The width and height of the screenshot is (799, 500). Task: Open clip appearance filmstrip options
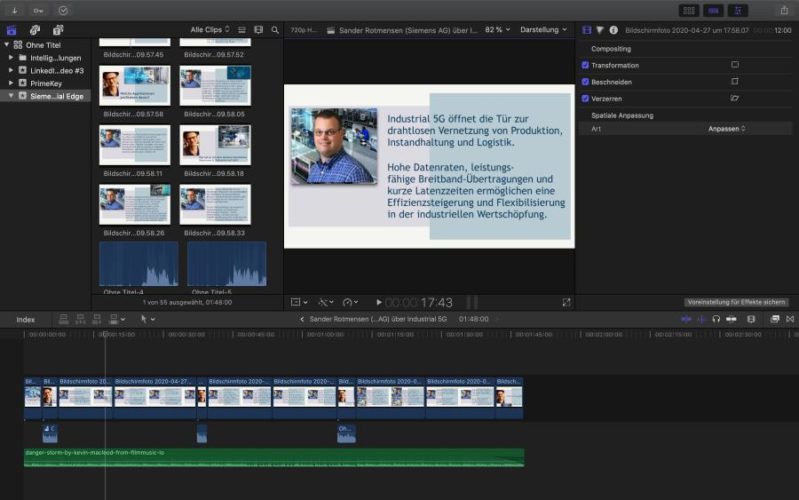tap(258, 30)
